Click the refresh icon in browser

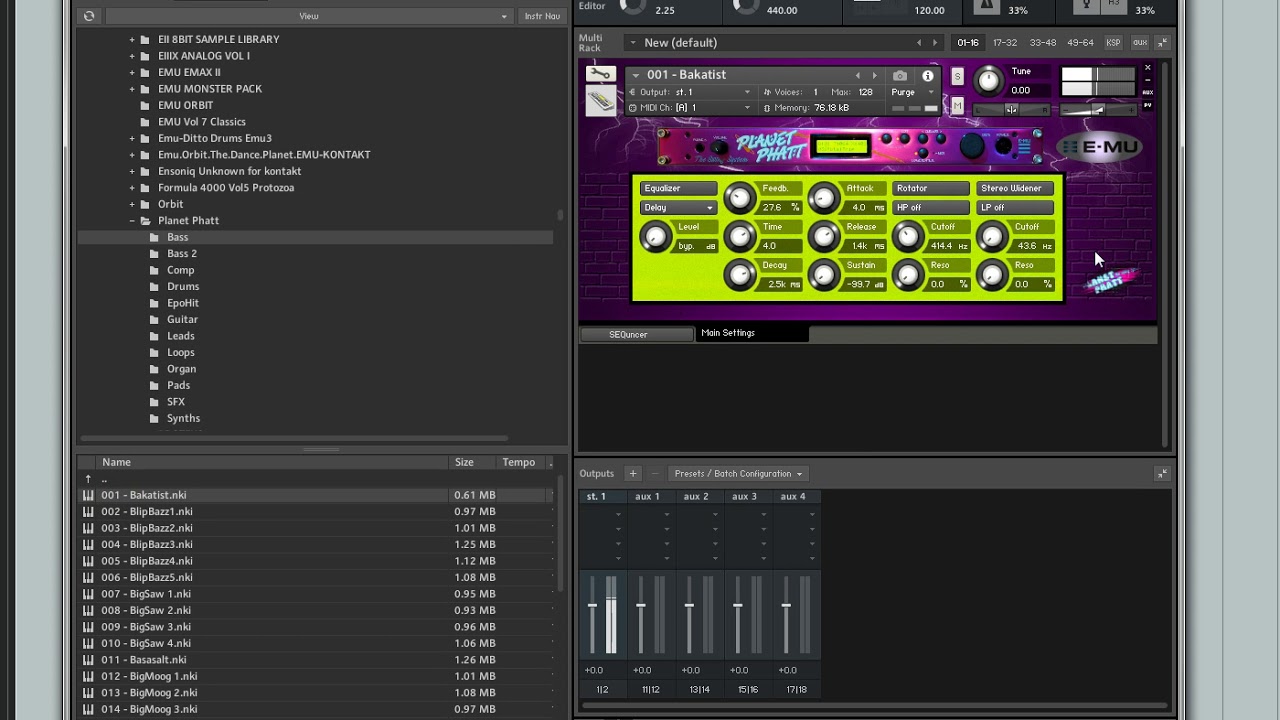[89, 16]
